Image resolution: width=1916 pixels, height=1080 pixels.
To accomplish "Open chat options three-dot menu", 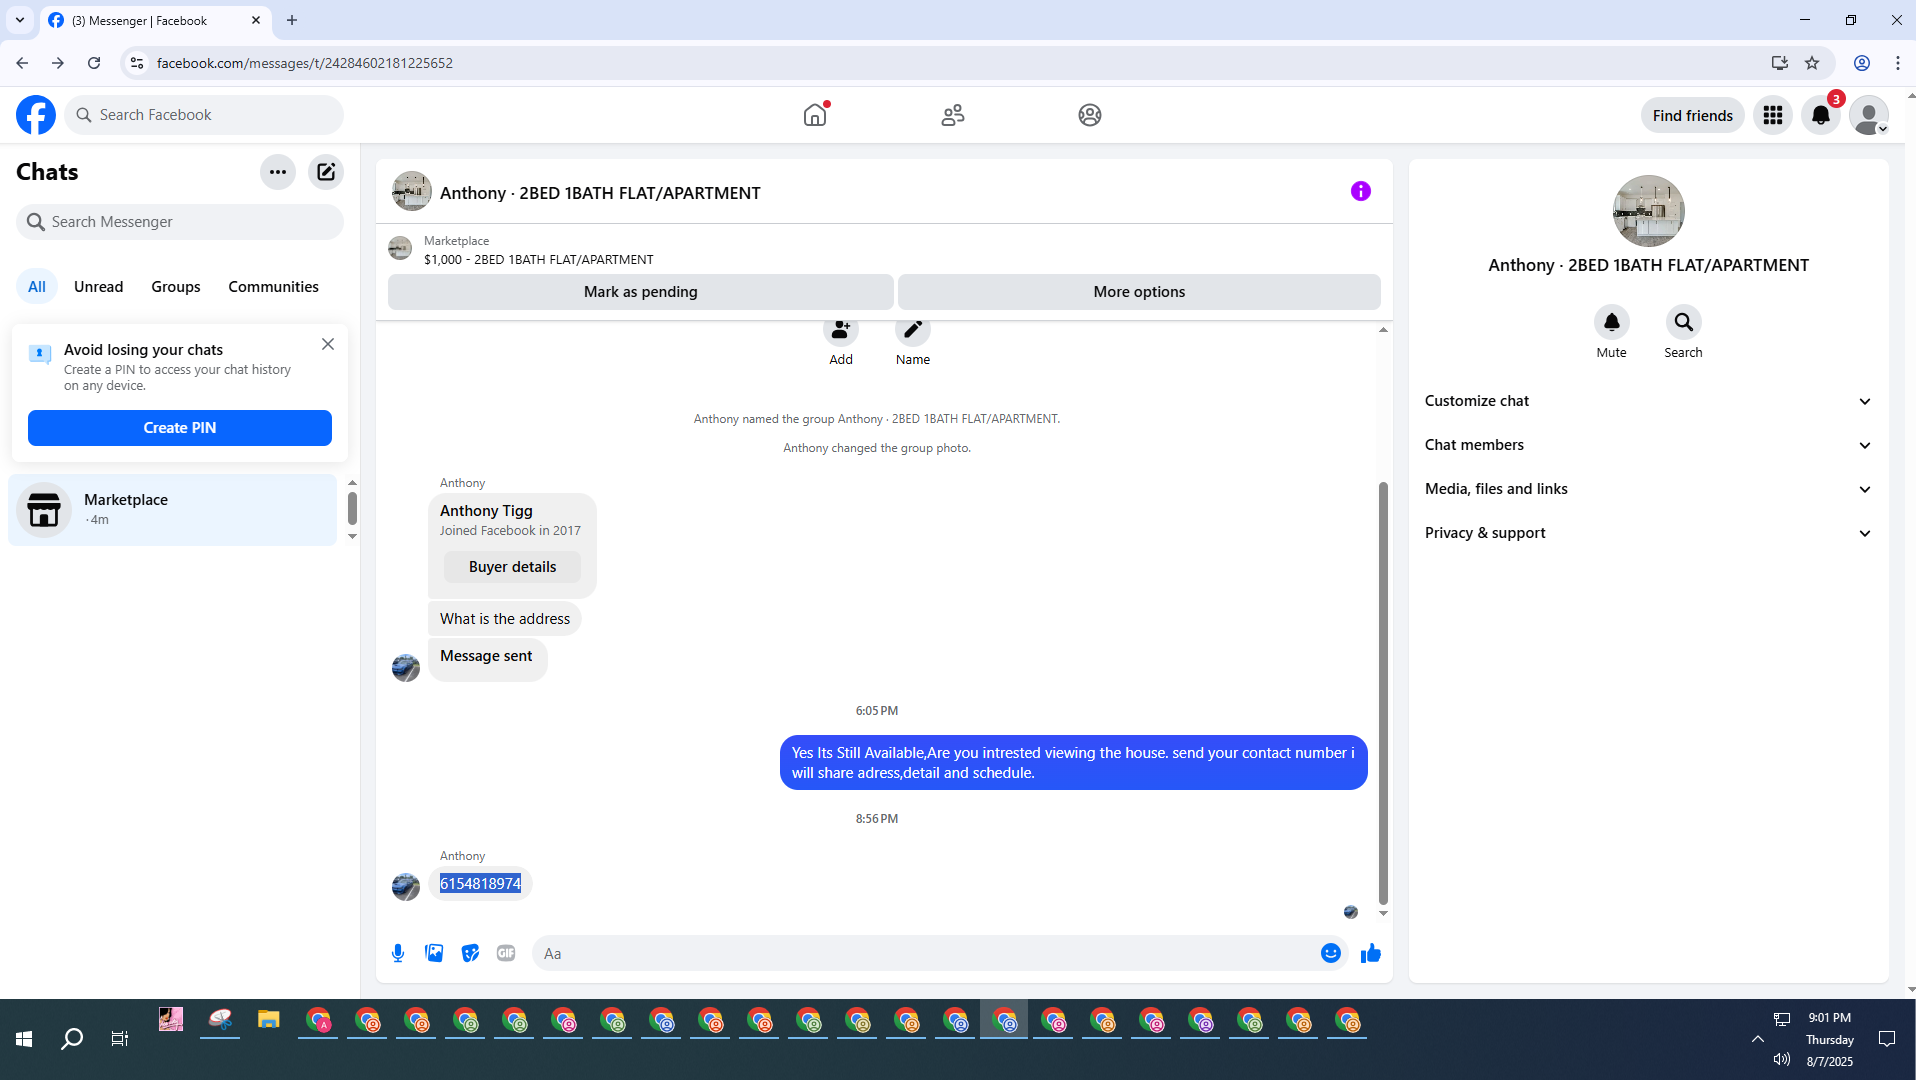I will pyautogui.click(x=278, y=172).
